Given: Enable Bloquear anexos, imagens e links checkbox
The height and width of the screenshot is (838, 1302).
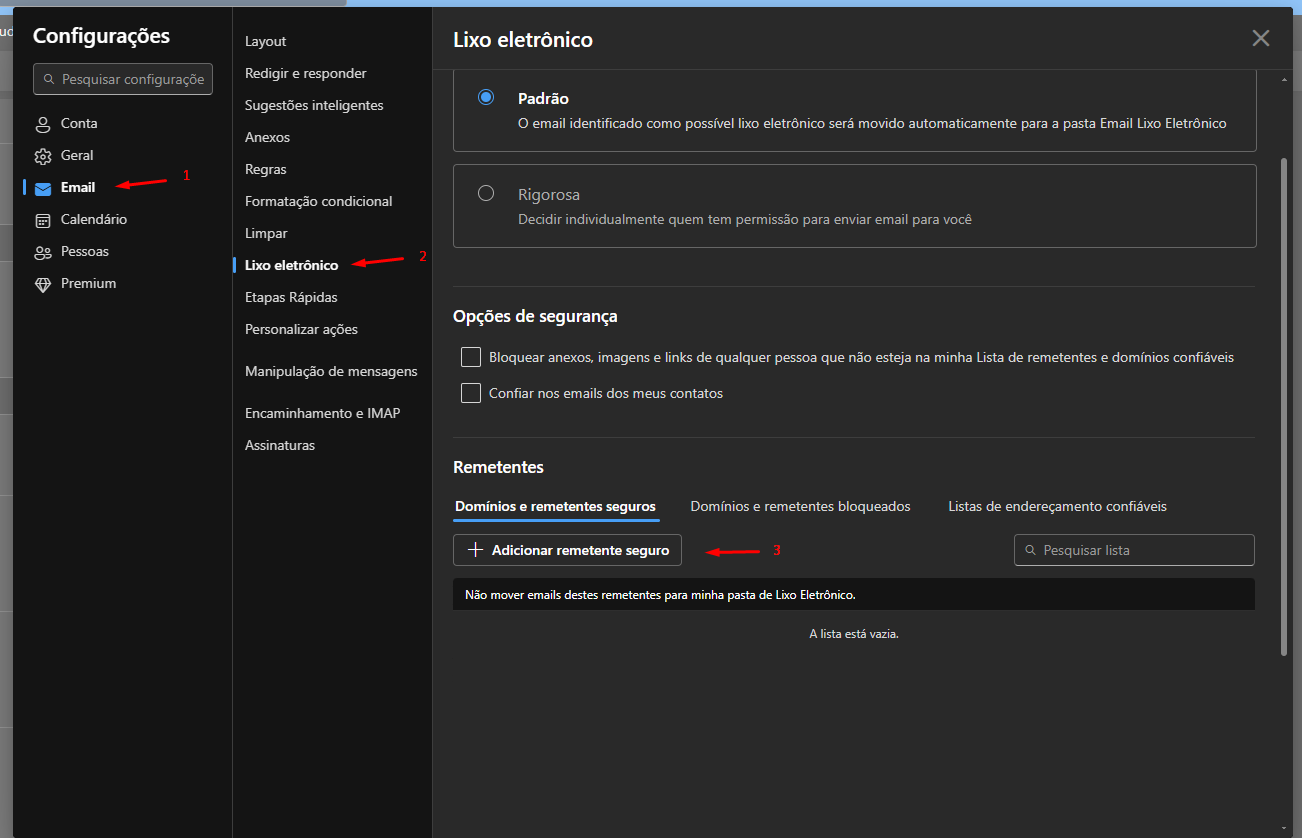Looking at the screenshot, I should pyautogui.click(x=471, y=357).
